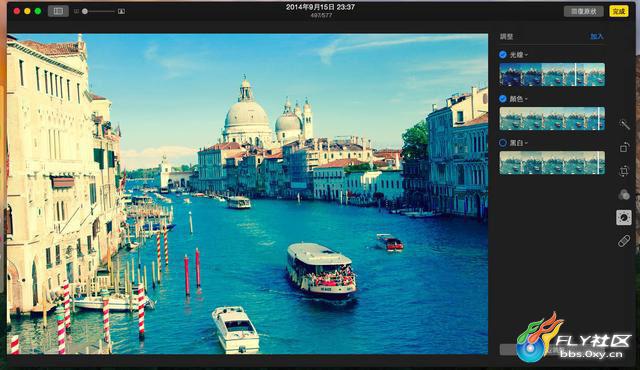Uncheck the 顏色 adjustment checkbox

(x=503, y=99)
